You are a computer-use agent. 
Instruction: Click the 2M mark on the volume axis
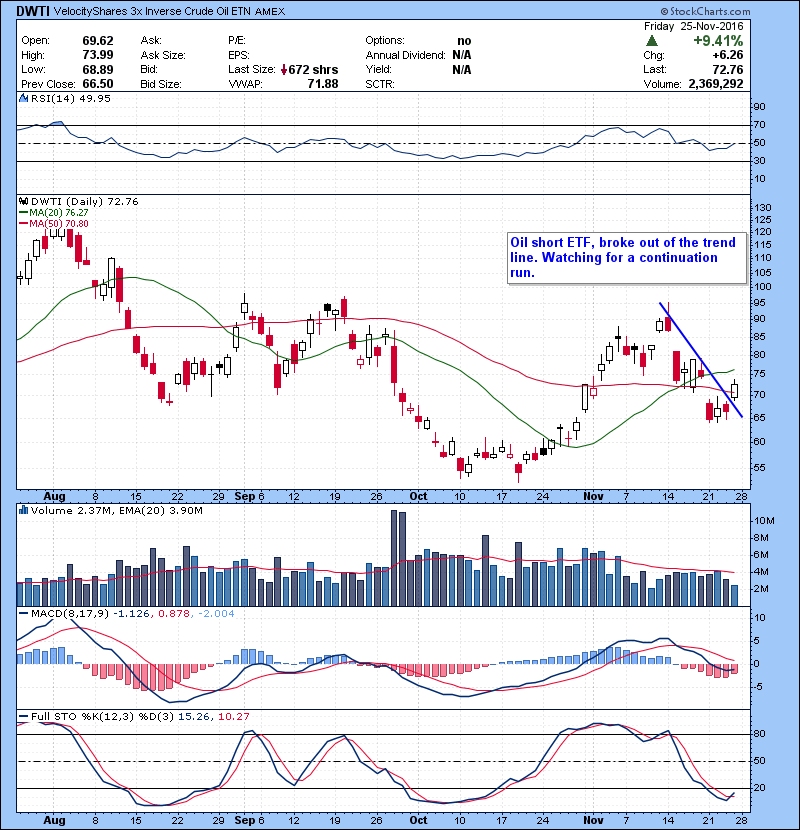(x=761, y=589)
